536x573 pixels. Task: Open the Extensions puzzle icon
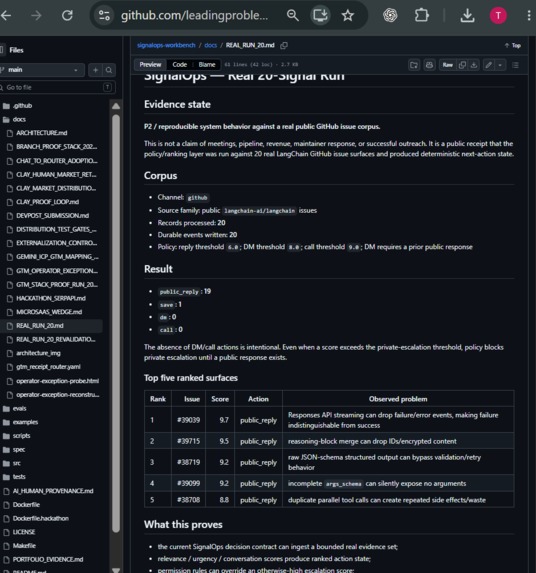(421, 15)
